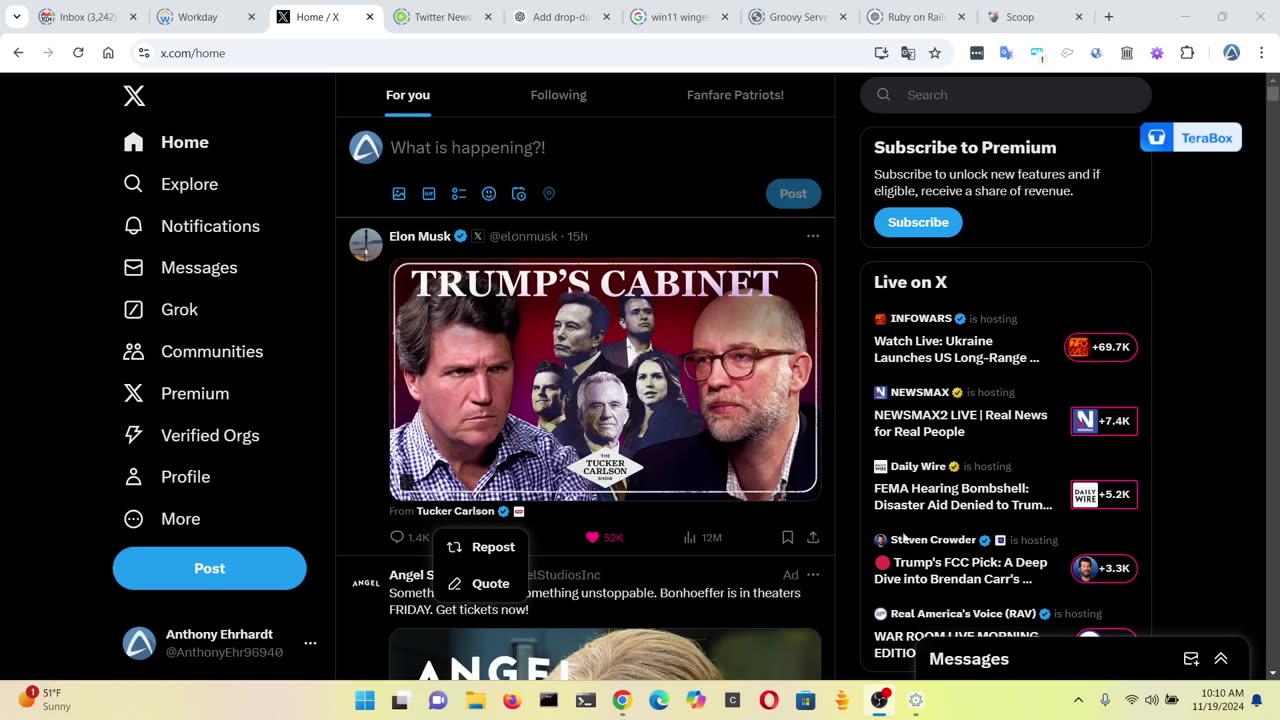Viewport: 1280px width, 720px height.
Task: Open Notifications from the sidebar
Action: pyautogui.click(x=191, y=226)
